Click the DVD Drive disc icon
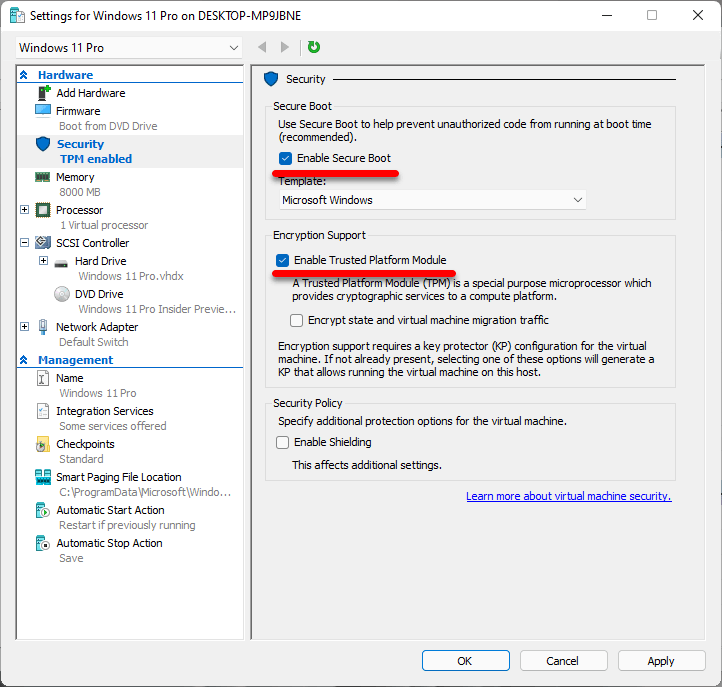Viewport: 722px width, 687px height. [62, 294]
